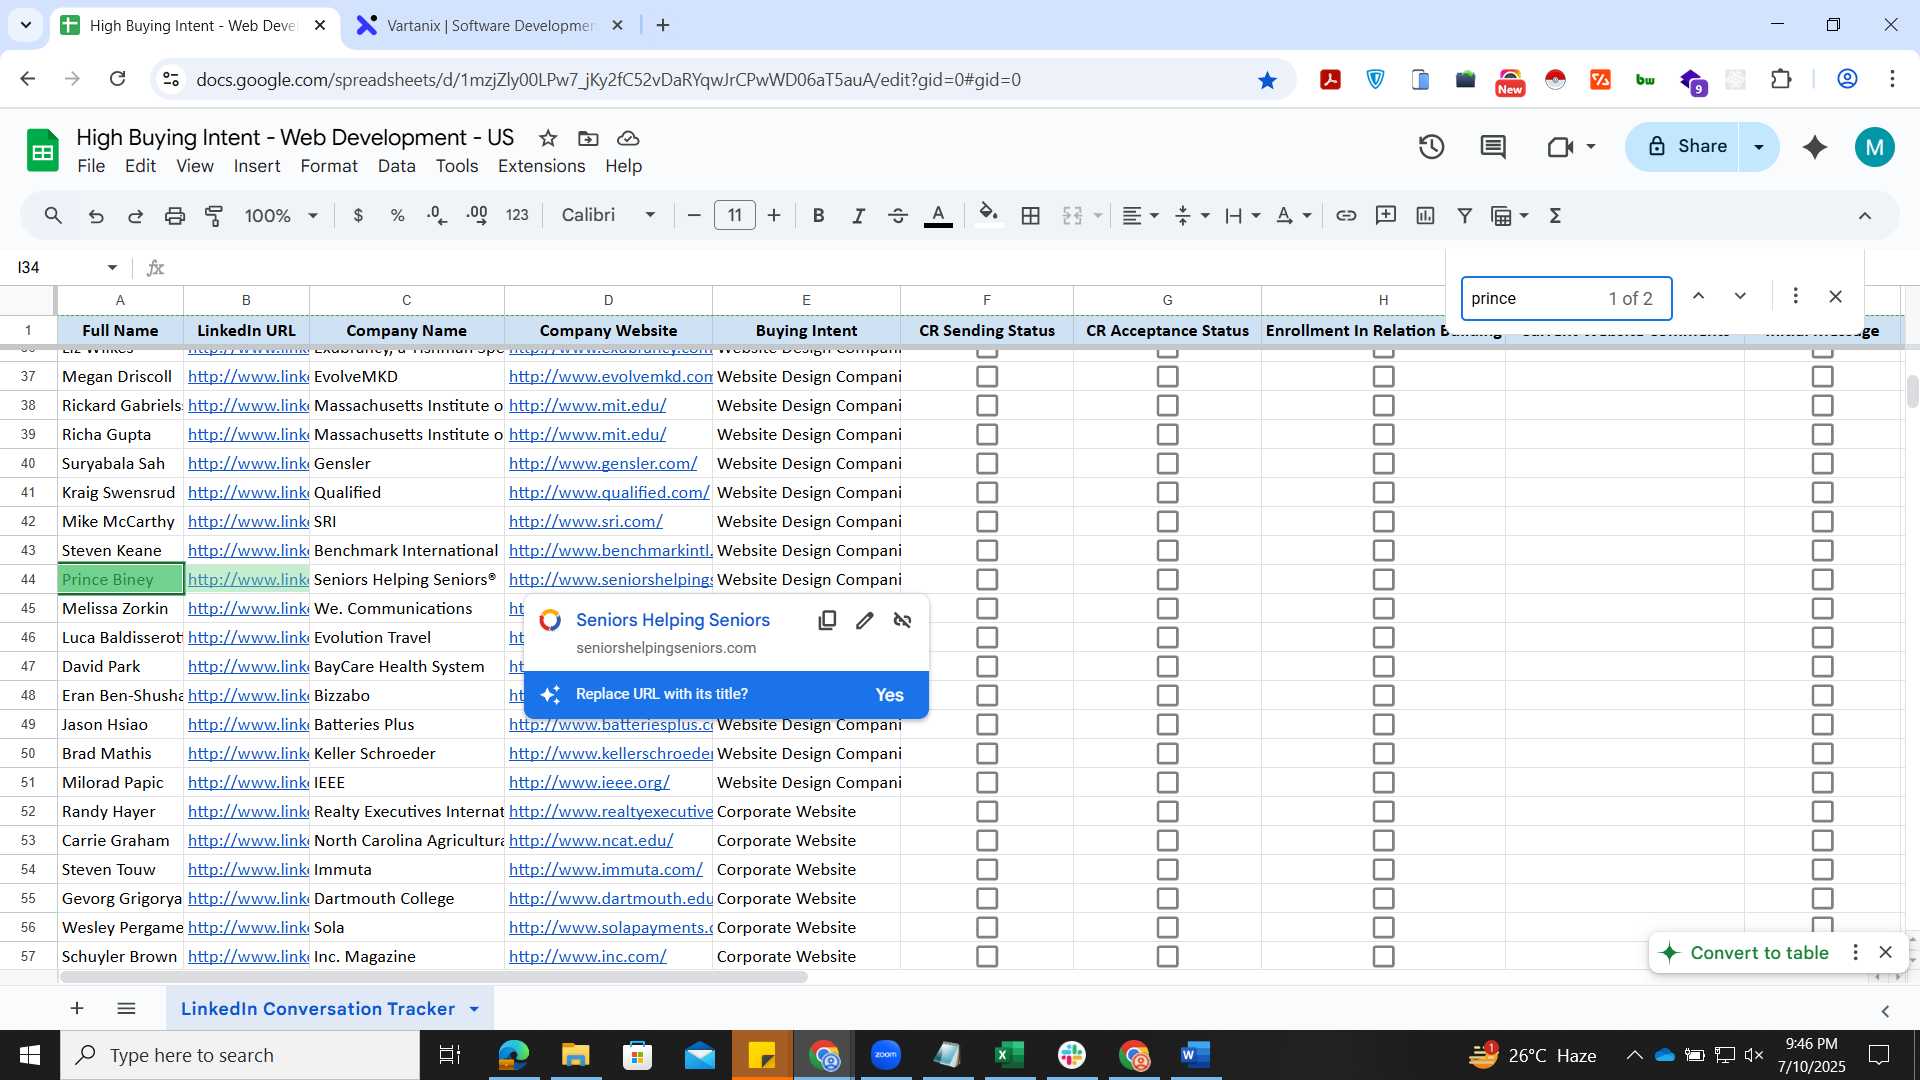Go to next find result

1740,297
